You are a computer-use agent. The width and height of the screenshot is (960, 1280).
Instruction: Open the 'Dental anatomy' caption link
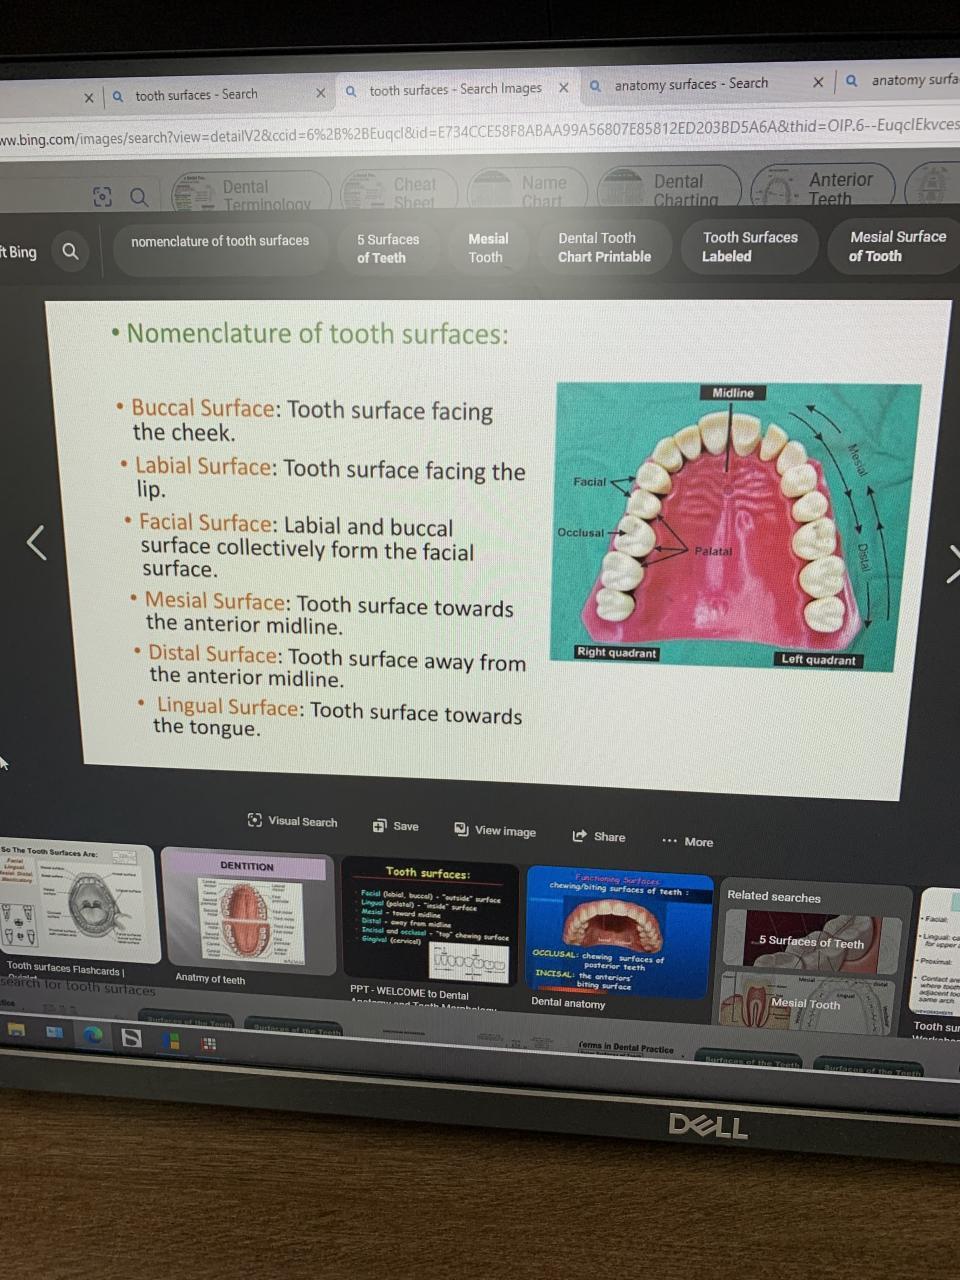click(x=568, y=1003)
